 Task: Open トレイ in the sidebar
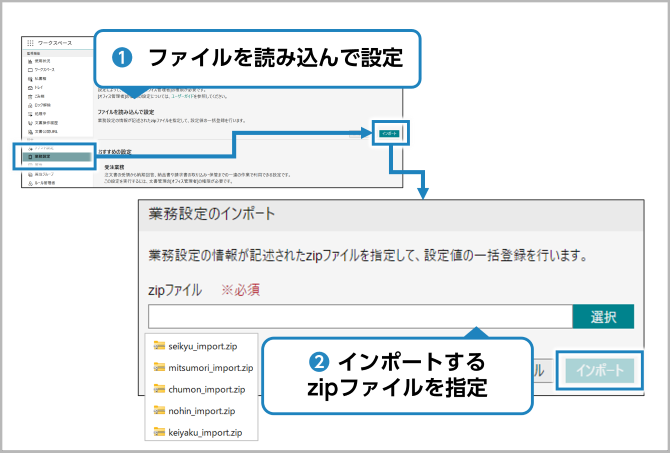36,87
